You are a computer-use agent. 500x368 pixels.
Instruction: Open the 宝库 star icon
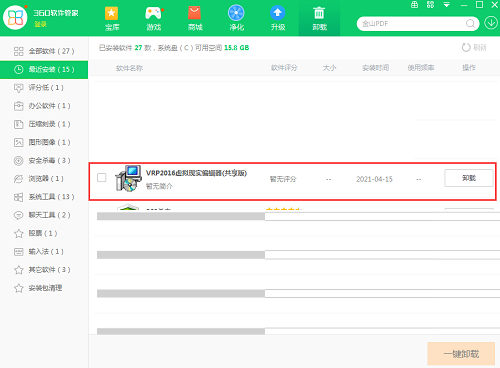[112, 13]
